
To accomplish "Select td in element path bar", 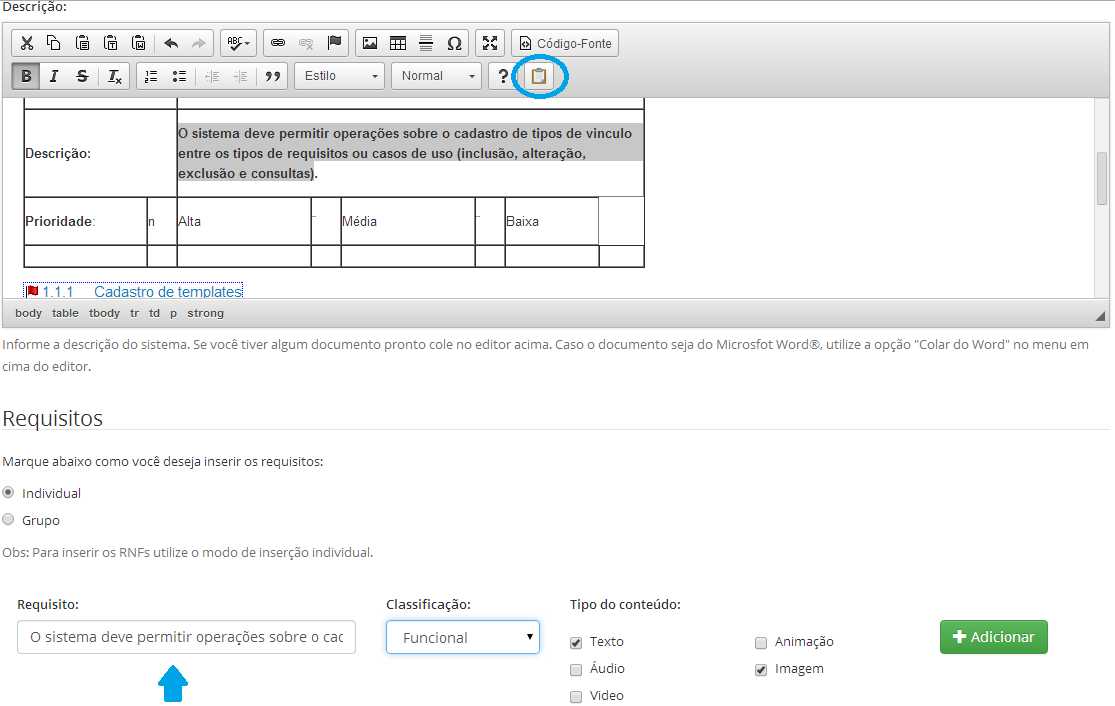I will tap(154, 313).
